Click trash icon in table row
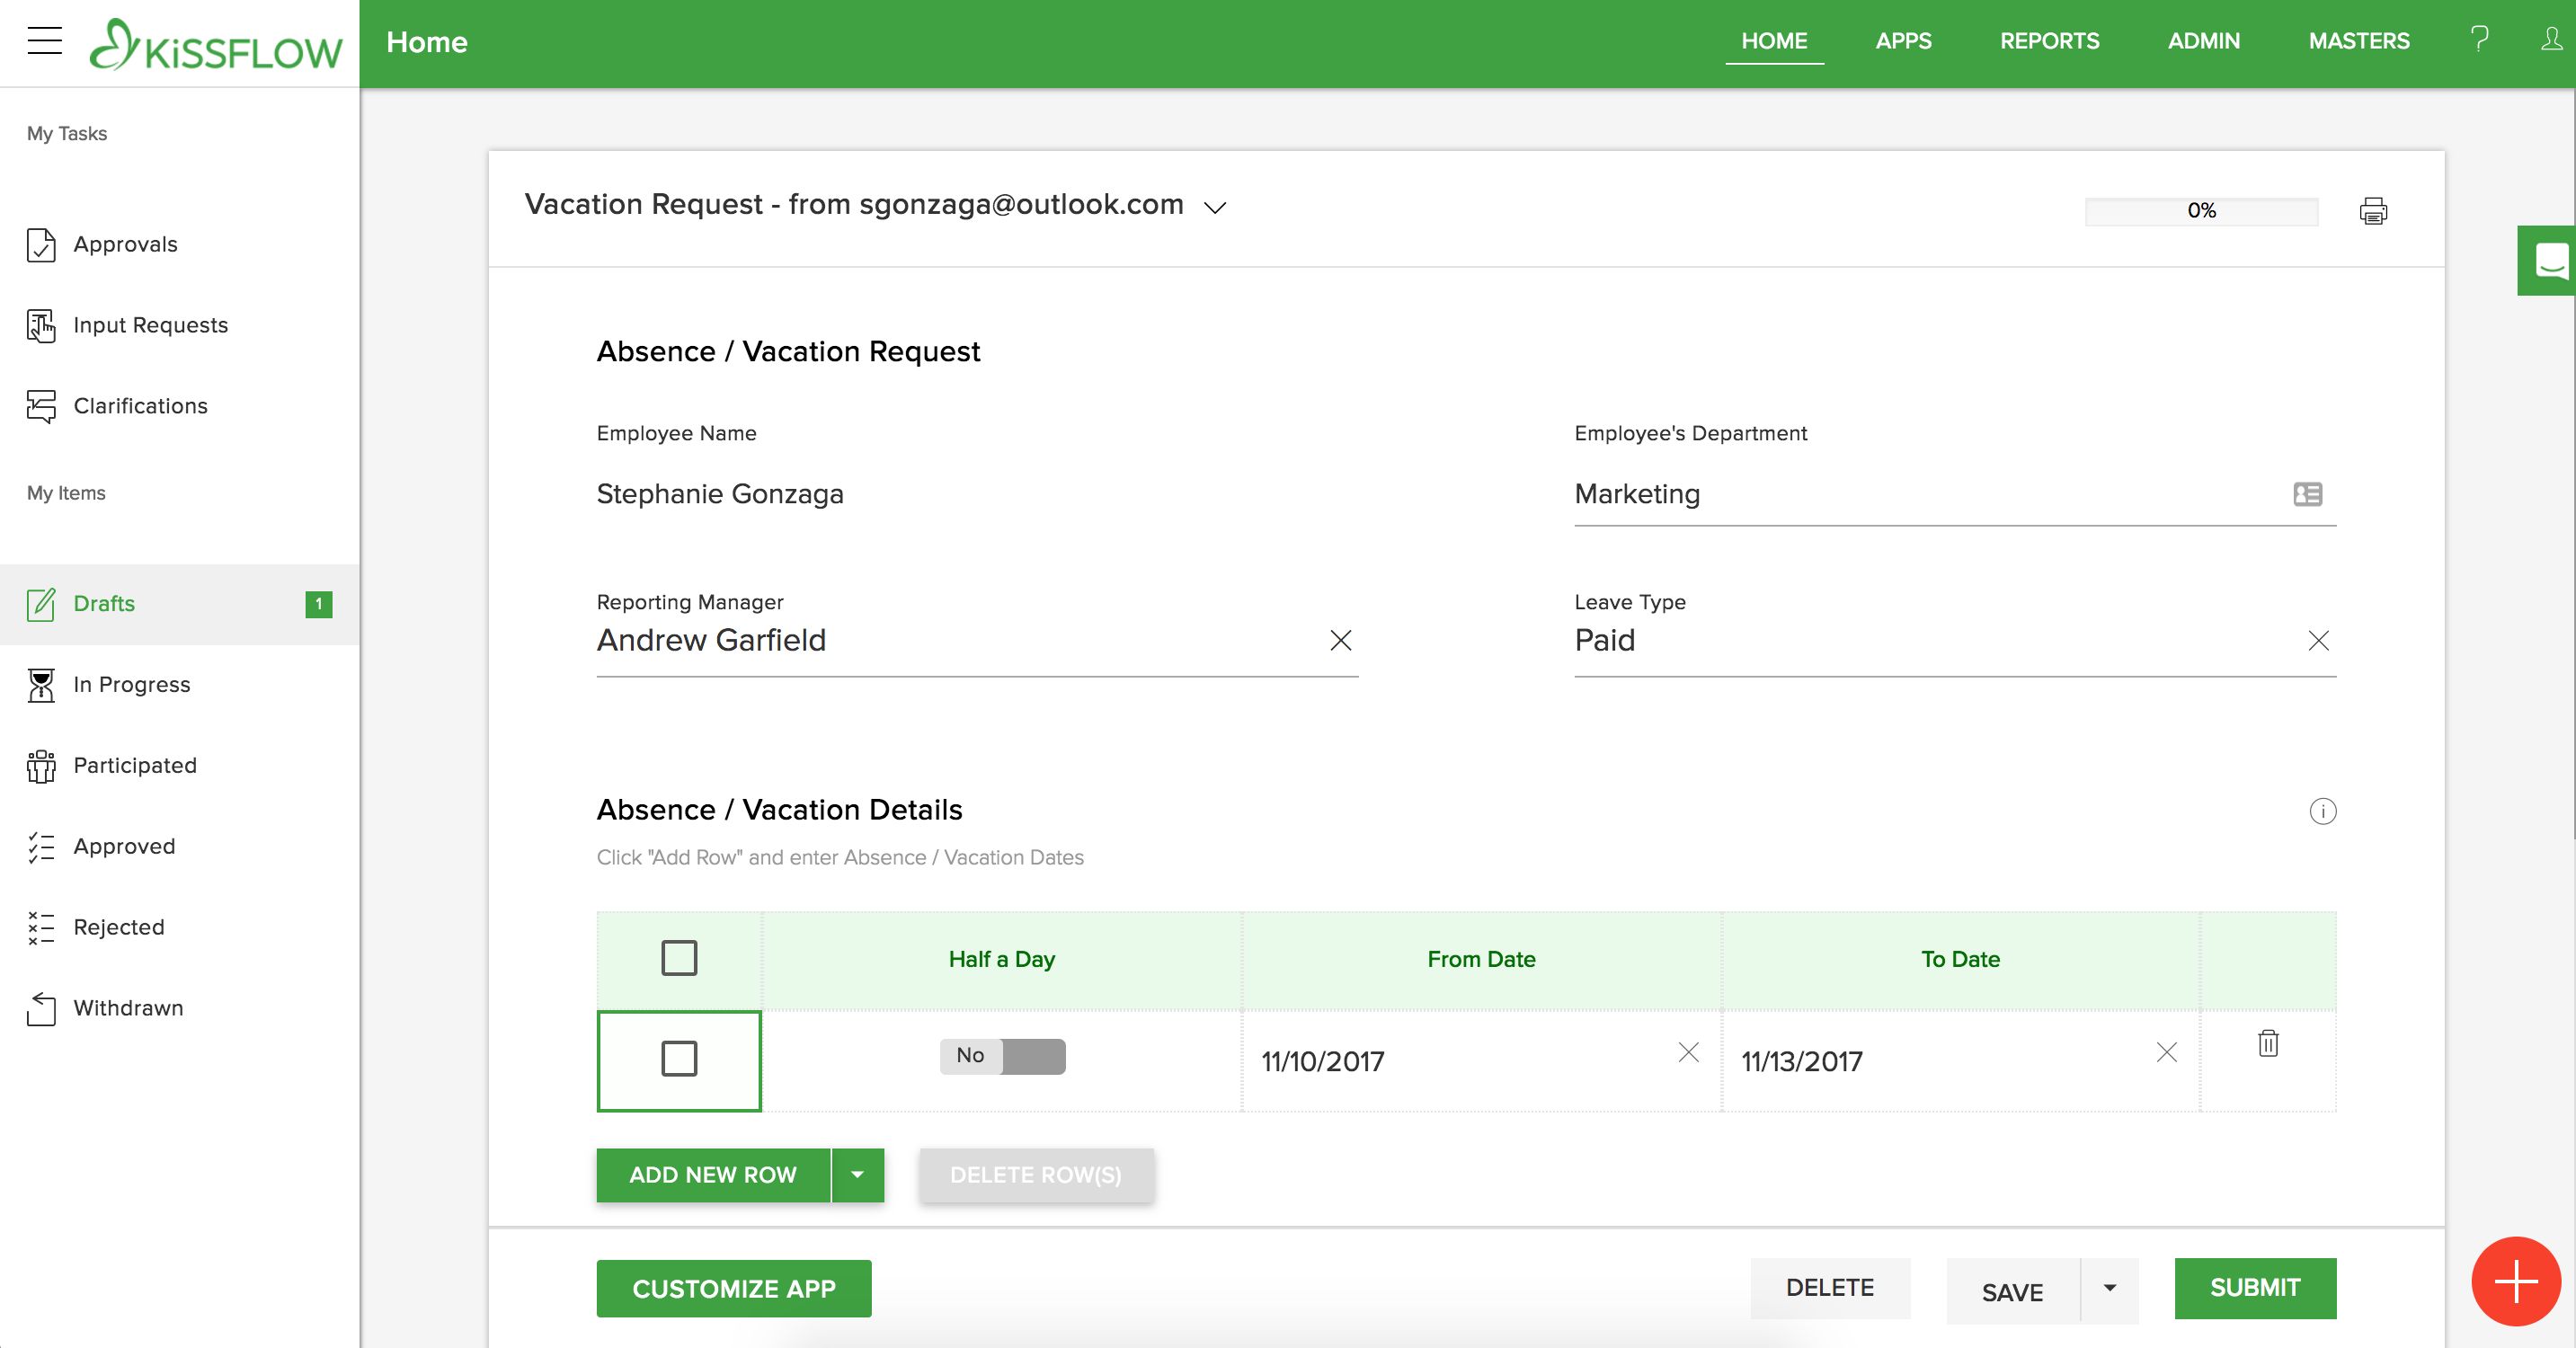The width and height of the screenshot is (2576, 1348). [x=2268, y=1044]
